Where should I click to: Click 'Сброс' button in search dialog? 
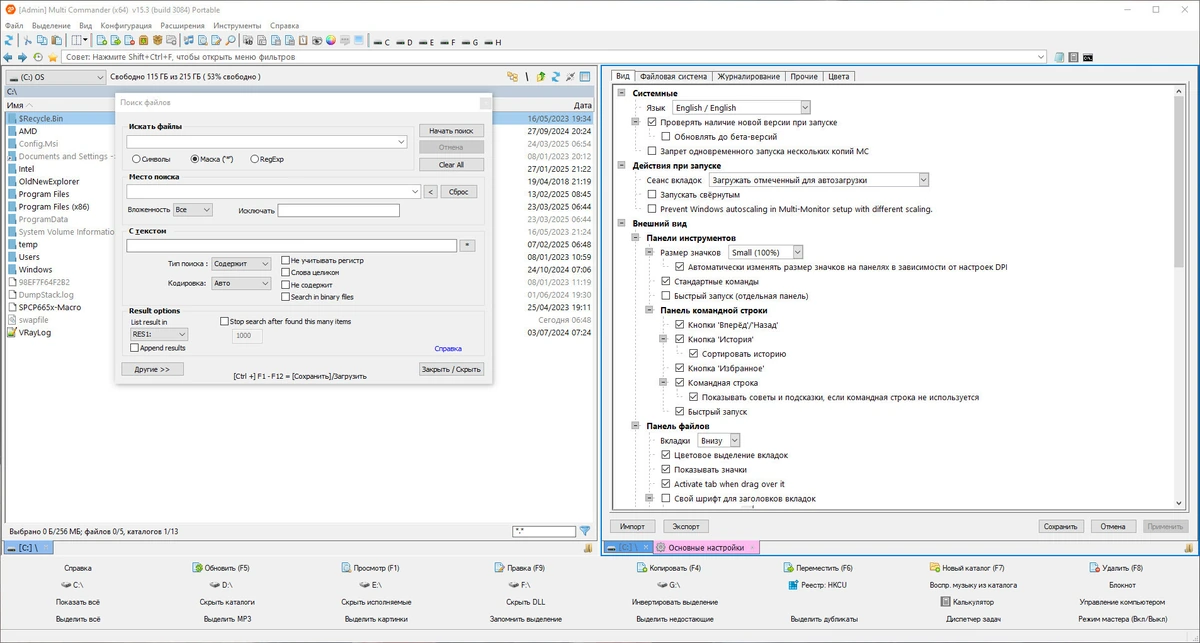pos(458,192)
